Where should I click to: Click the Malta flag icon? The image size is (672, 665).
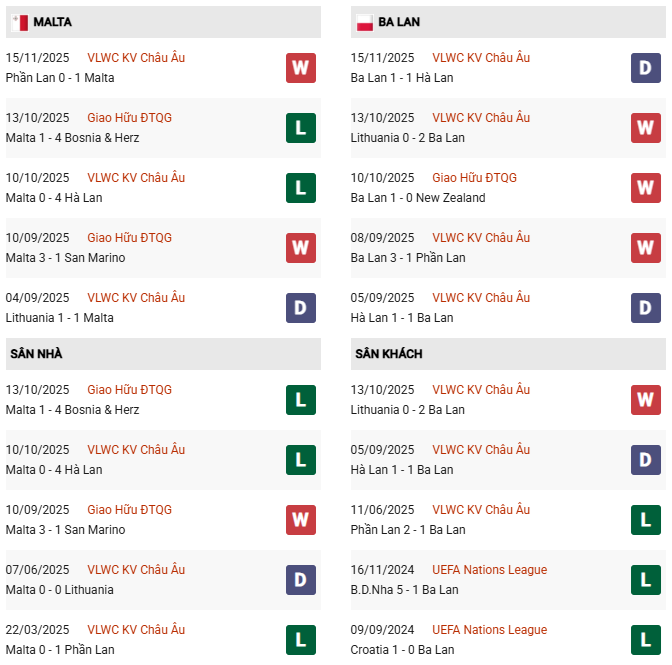tap(19, 22)
